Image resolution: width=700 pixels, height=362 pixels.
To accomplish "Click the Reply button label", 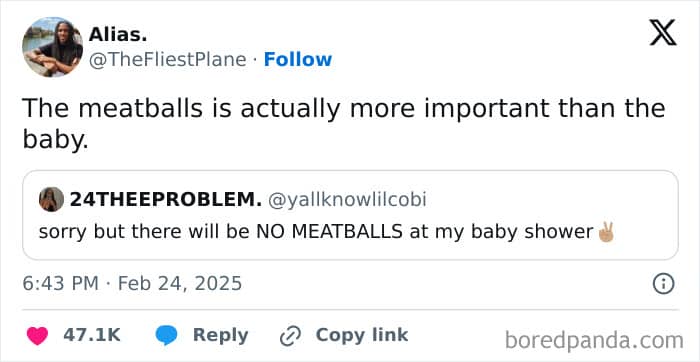I will [x=221, y=335].
